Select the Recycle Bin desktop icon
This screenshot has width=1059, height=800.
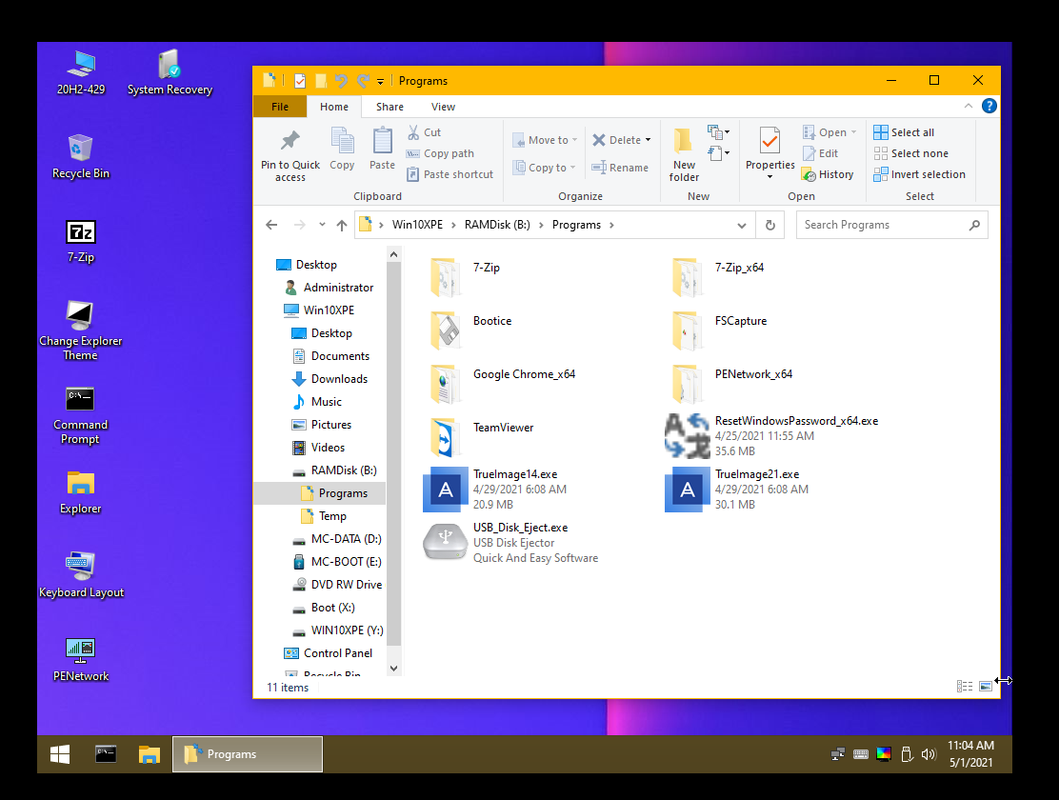[x=80, y=156]
